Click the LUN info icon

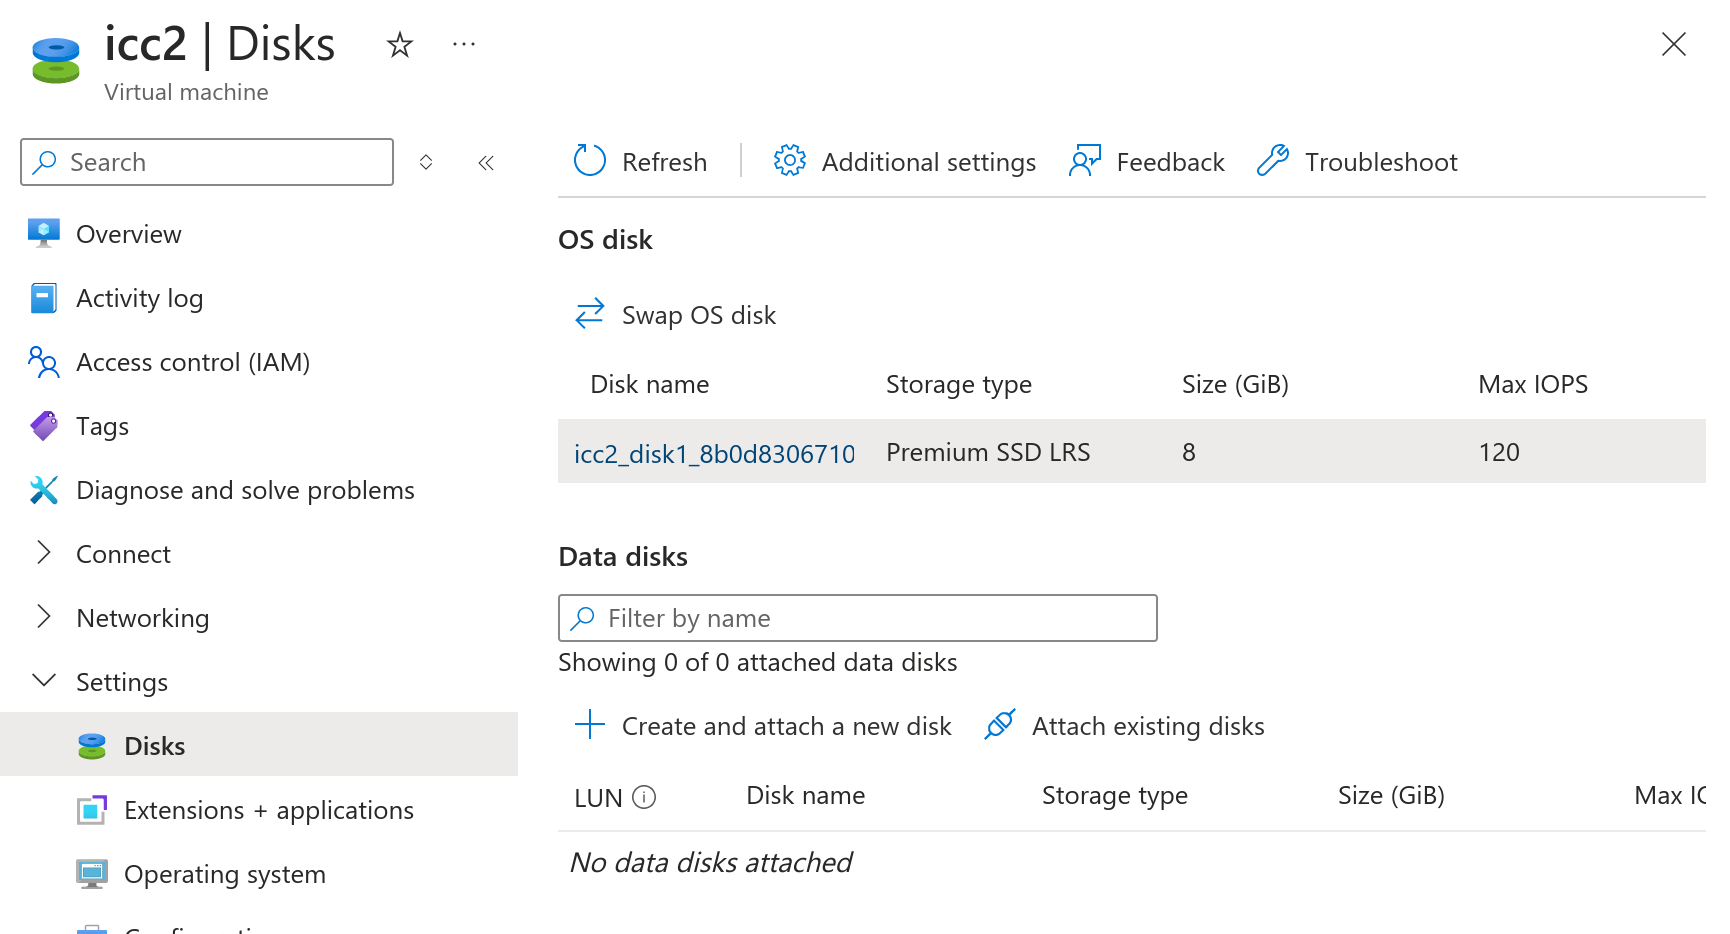[645, 797]
